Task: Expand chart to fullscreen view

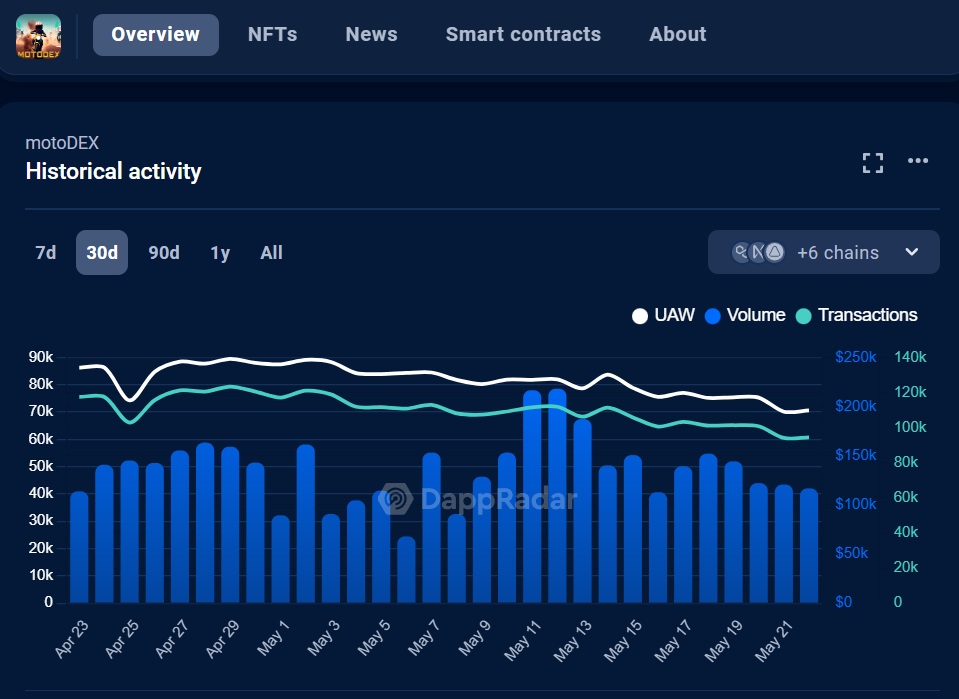Action: [x=873, y=163]
